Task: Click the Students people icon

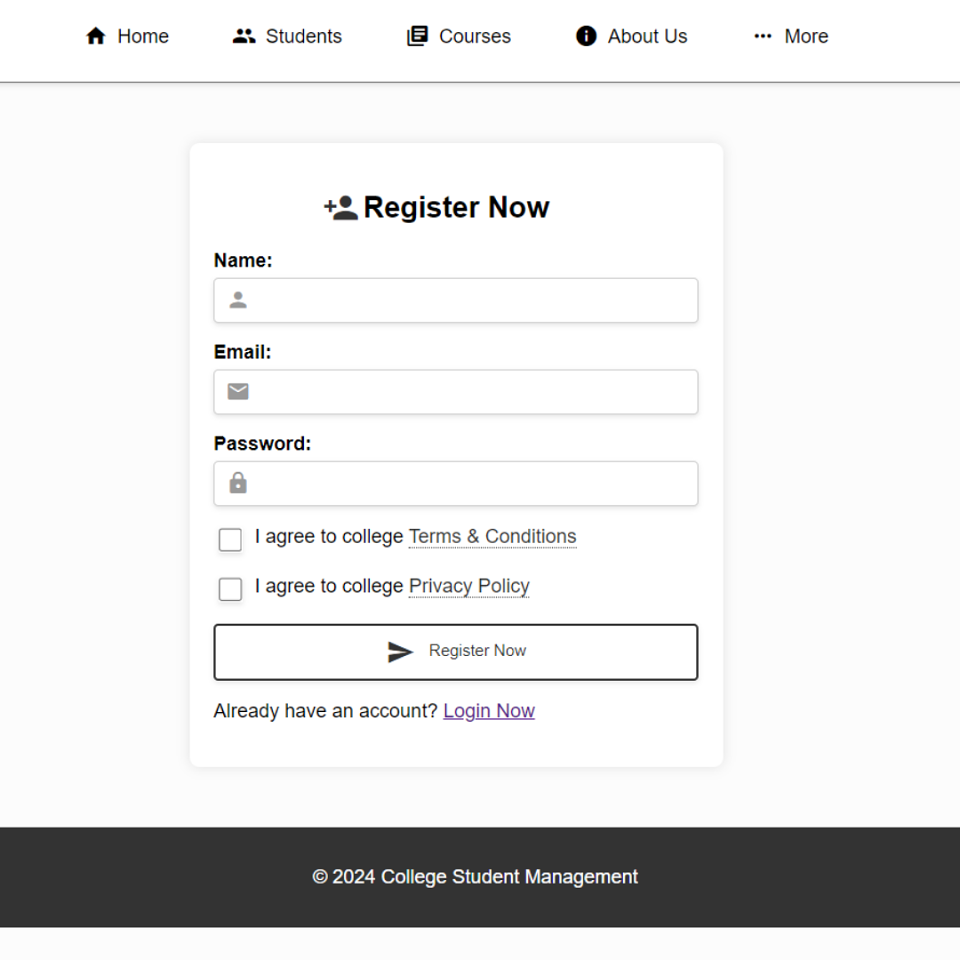Action: point(244,36)
